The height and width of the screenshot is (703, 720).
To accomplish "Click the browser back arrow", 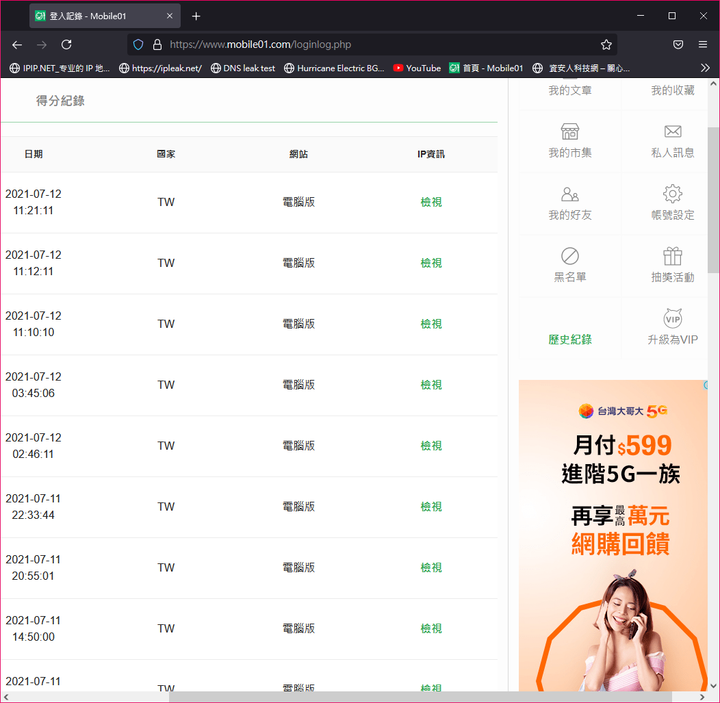I will 17,45.
